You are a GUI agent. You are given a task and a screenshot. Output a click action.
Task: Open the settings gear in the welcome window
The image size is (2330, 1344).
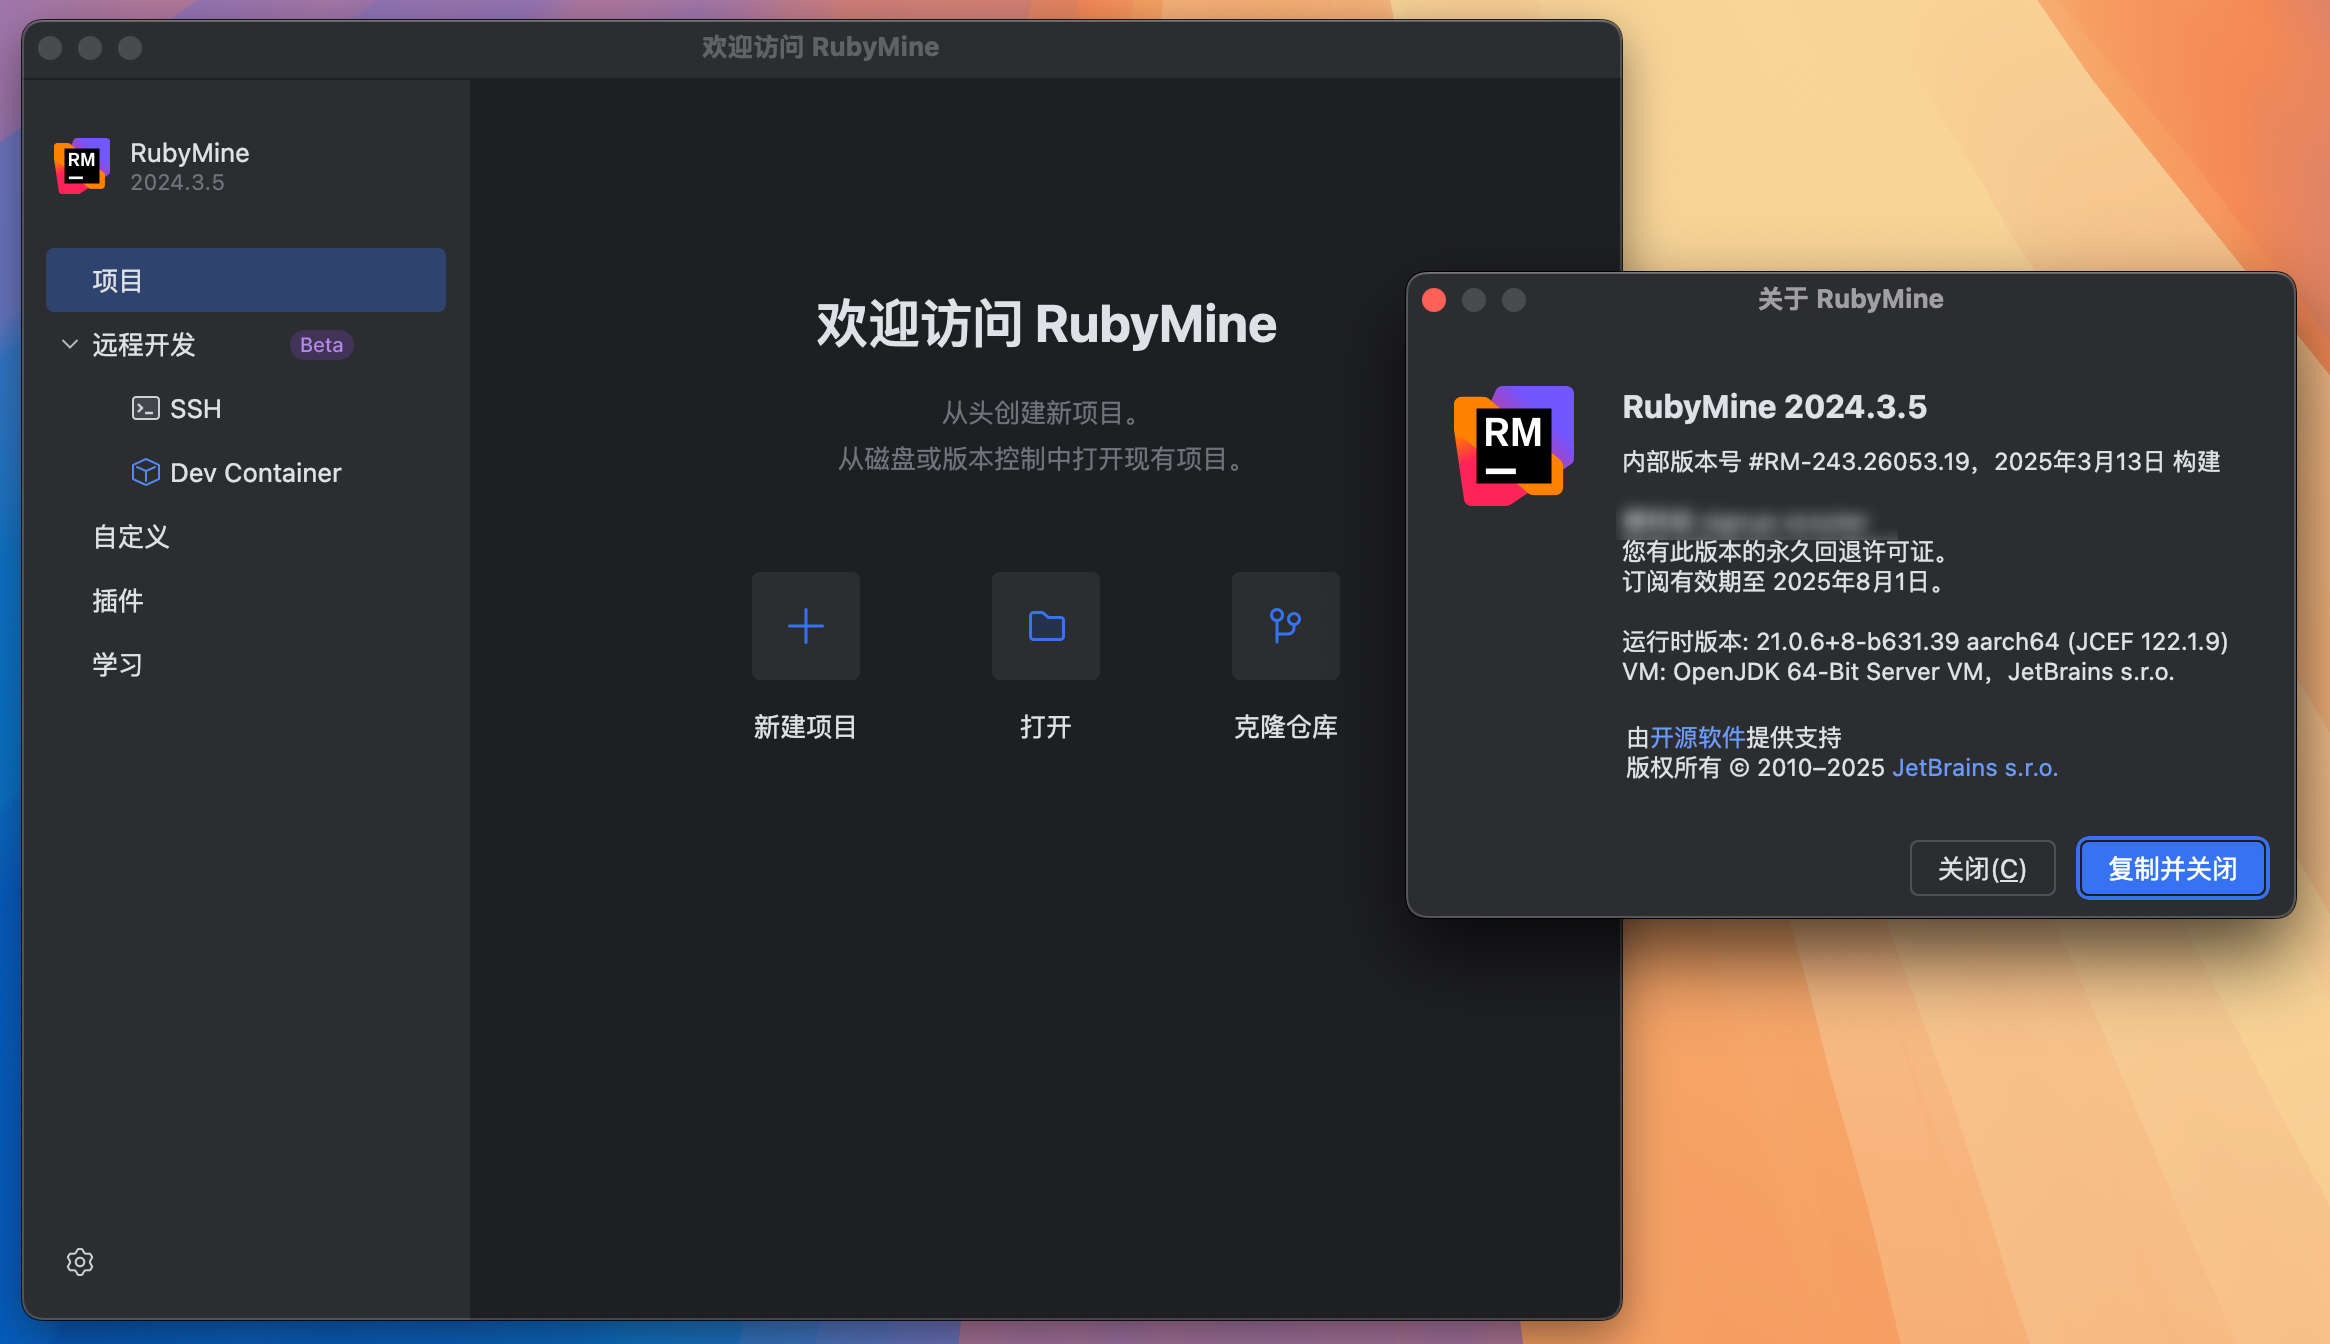(80, 1262)
